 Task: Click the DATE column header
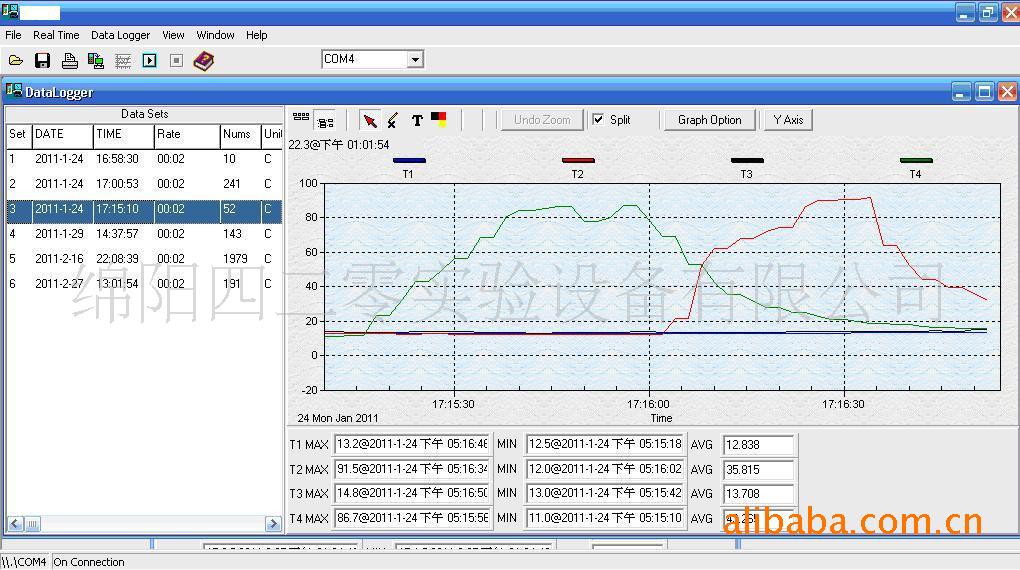click(62, 135)
